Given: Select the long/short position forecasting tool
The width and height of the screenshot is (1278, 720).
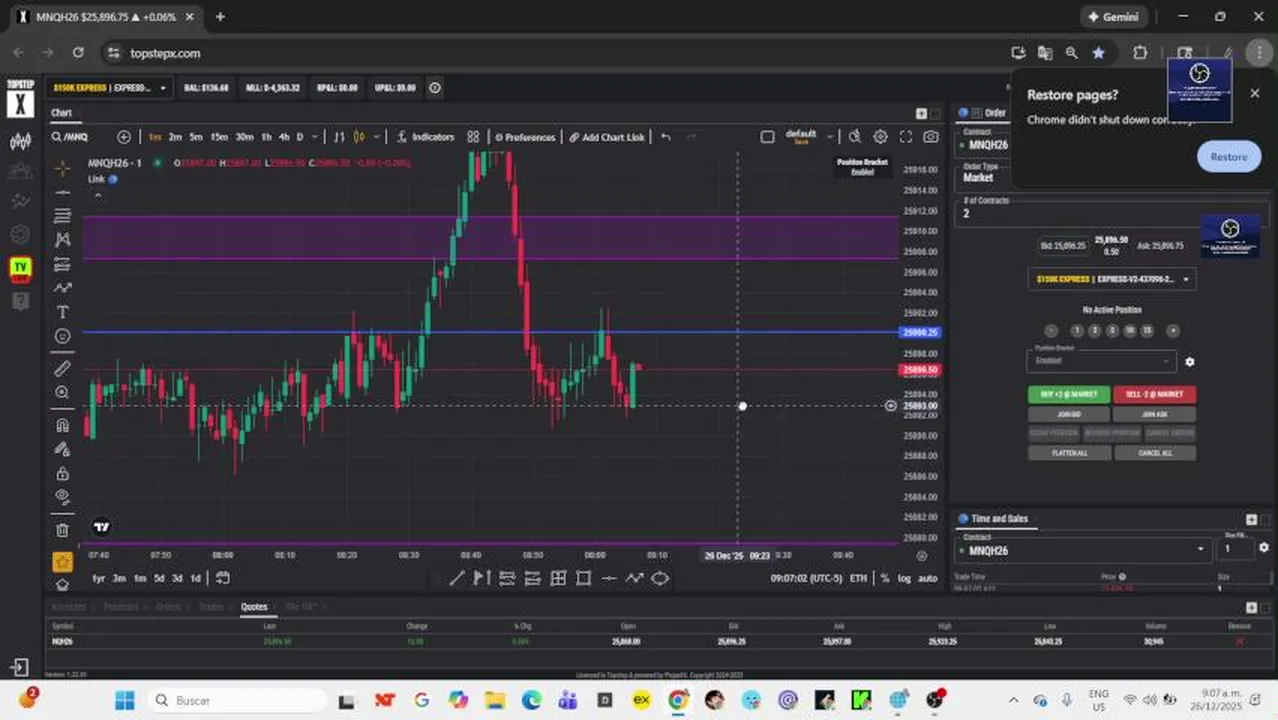Looking at the screenshot, I should coord(62,264).
